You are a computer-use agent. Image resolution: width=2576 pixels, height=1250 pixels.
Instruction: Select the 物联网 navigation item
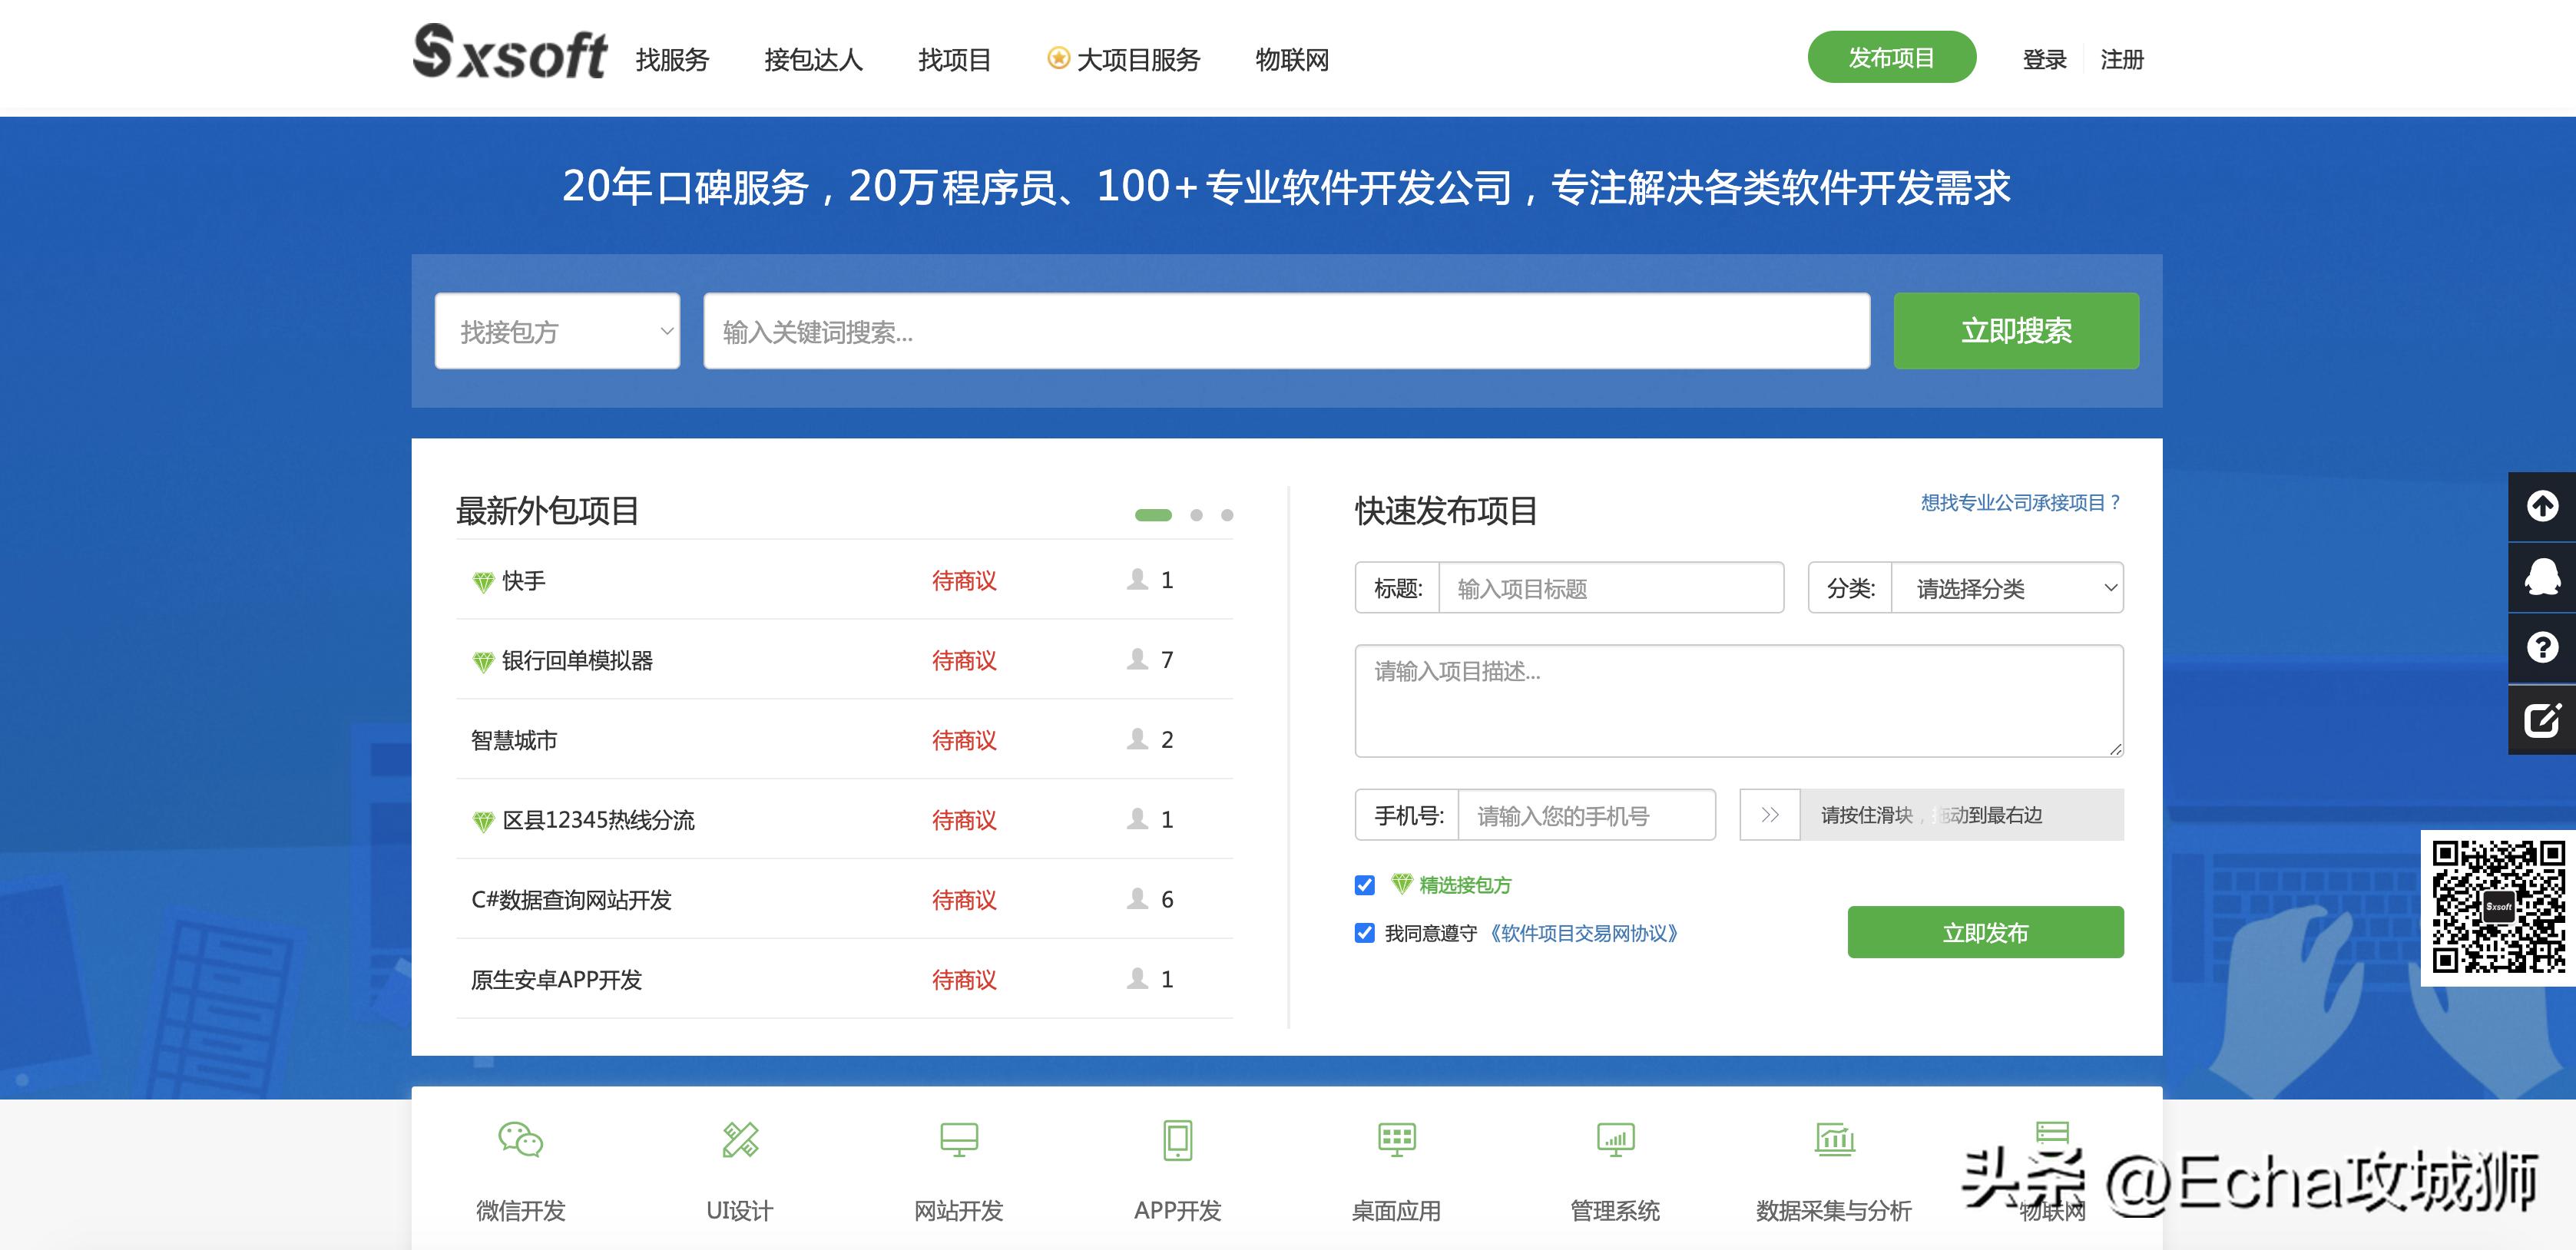(x=1292, y=60)
